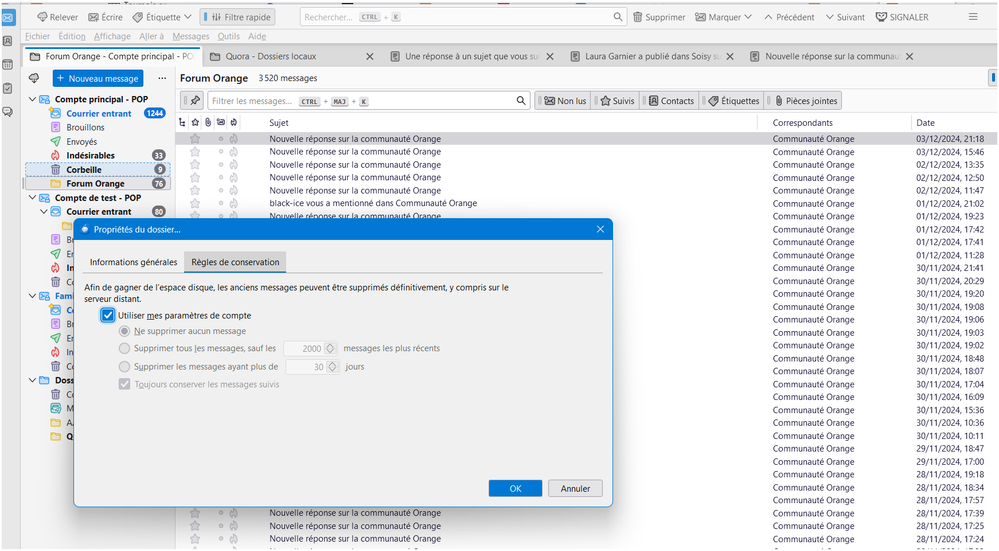999x551 pixels.
Task: Collapse the Compte principal - POP account
Action: (32, 99)
